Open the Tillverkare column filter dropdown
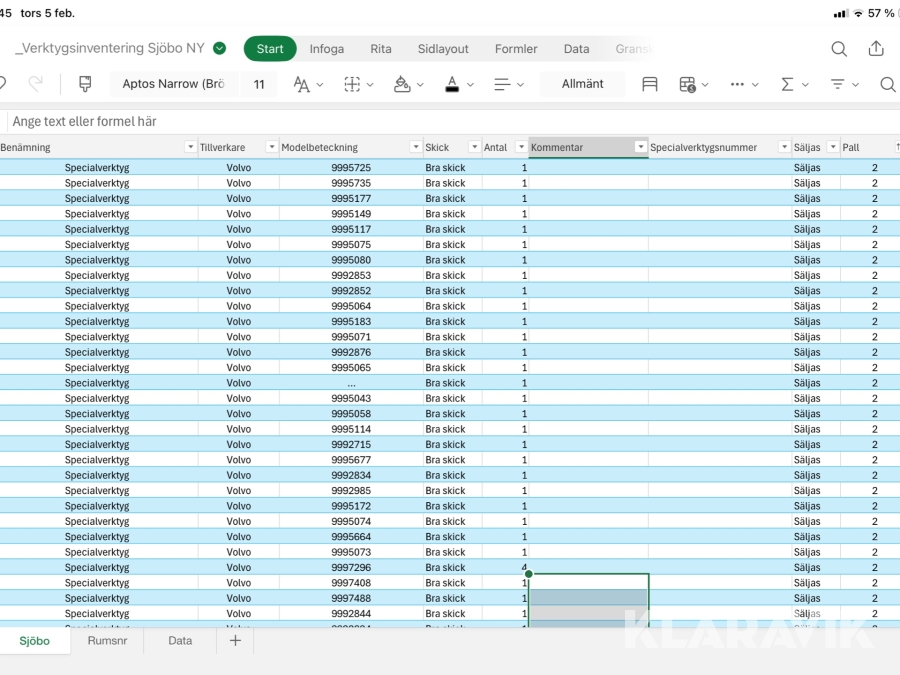900x675 pixels. [271, 147]
